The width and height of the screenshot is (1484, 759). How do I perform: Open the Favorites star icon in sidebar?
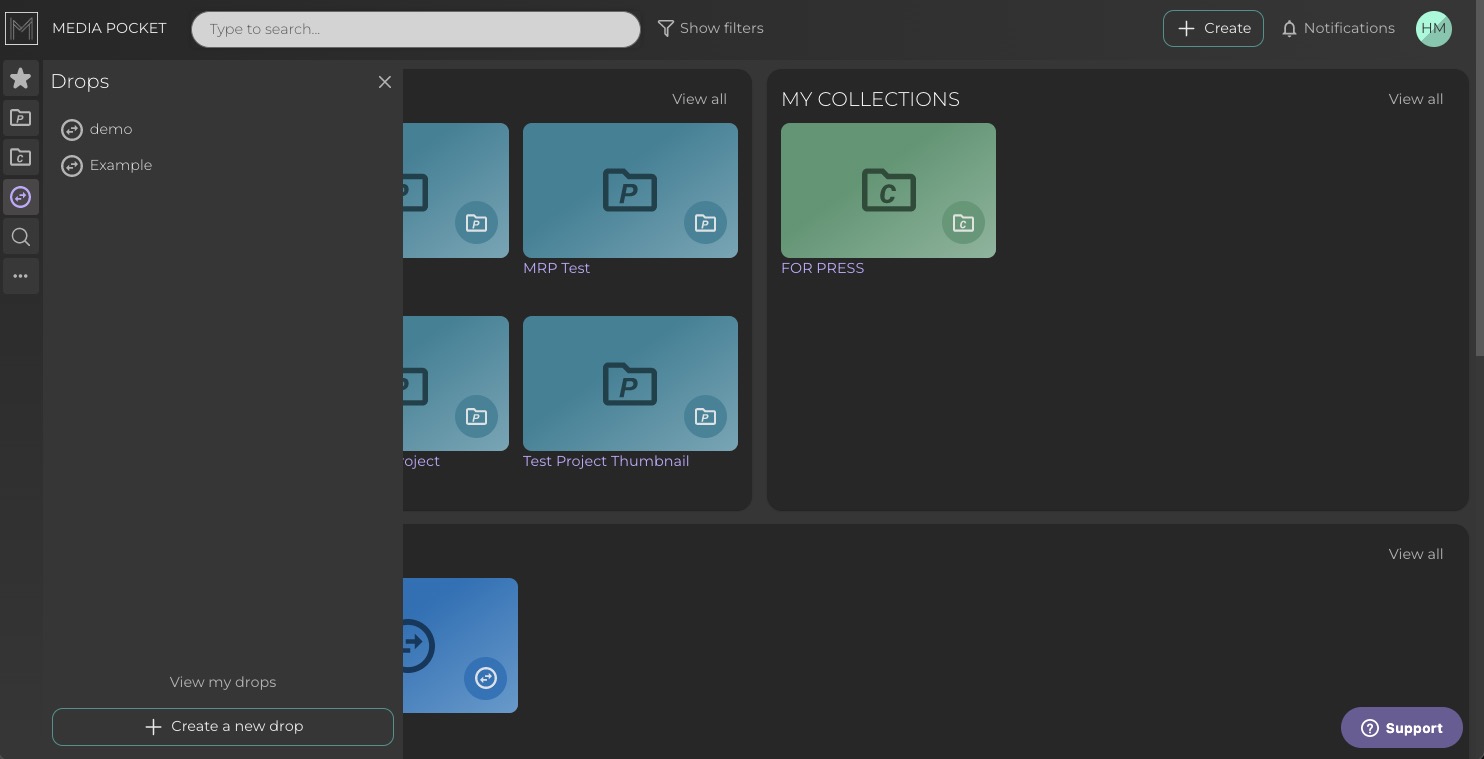coord(20,78)
